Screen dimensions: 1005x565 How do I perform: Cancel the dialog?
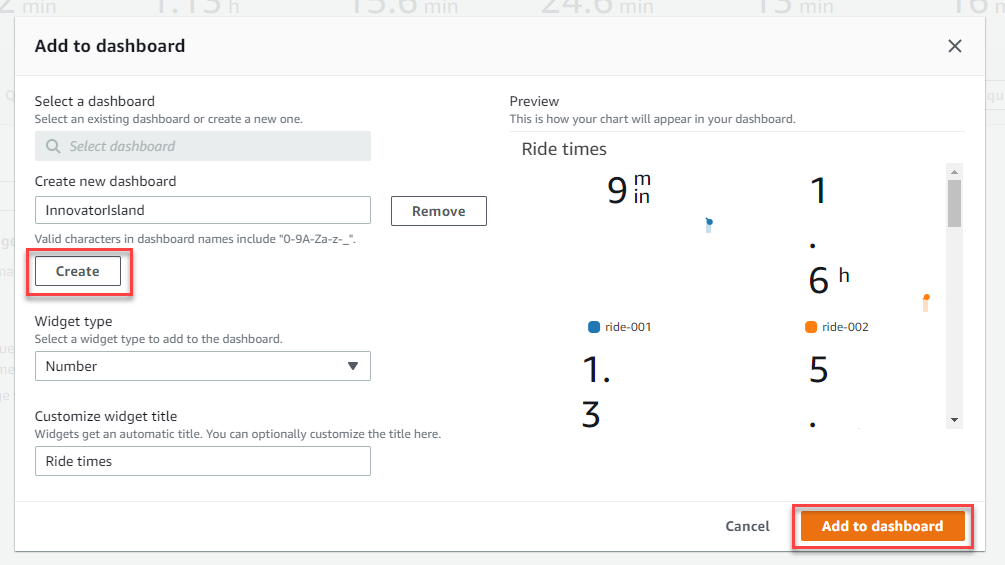click(x=747, y=526)
